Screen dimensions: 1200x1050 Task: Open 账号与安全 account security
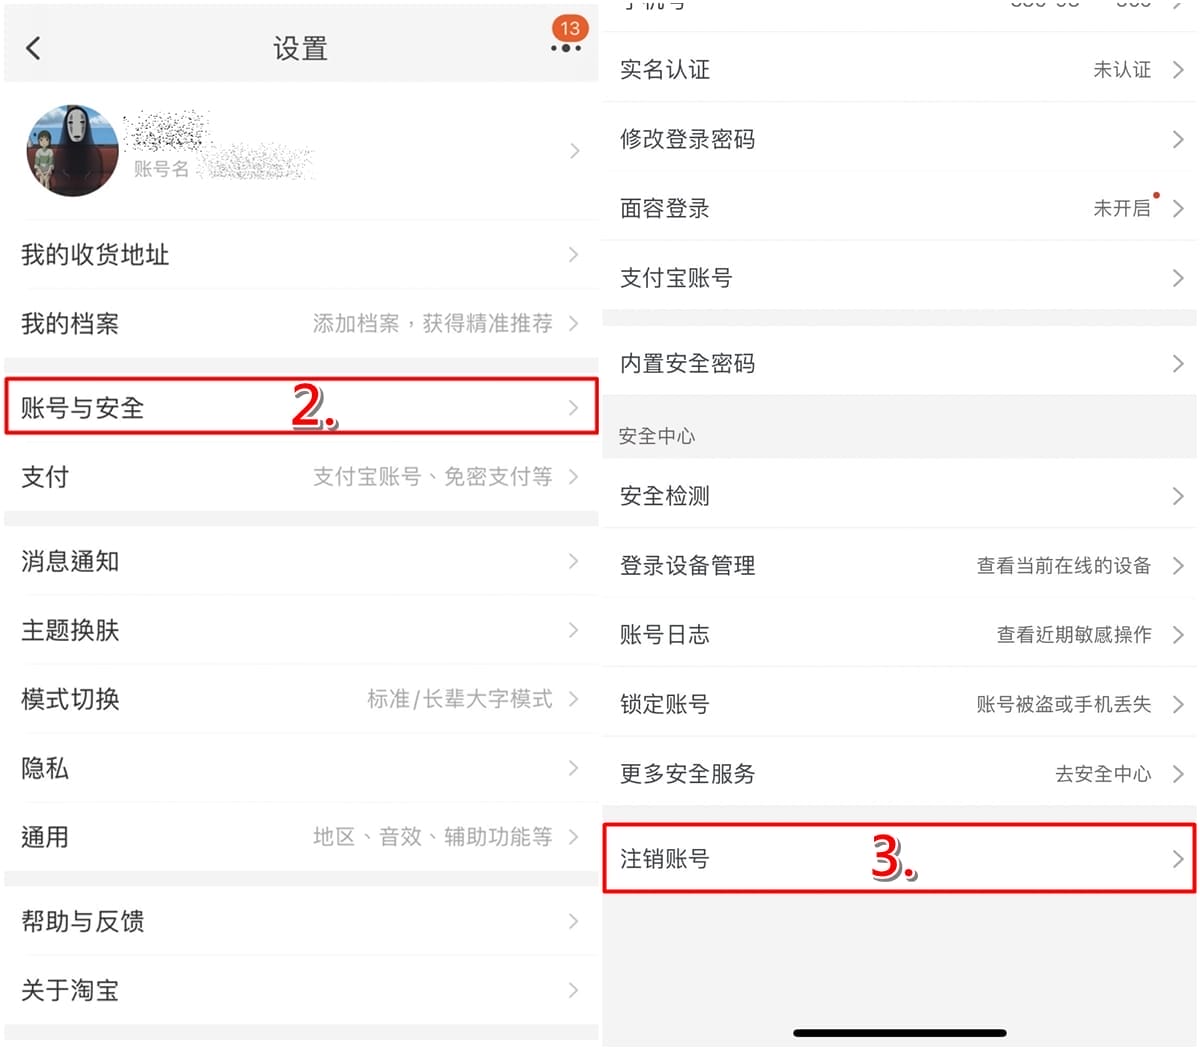click(x=301, y=407)
